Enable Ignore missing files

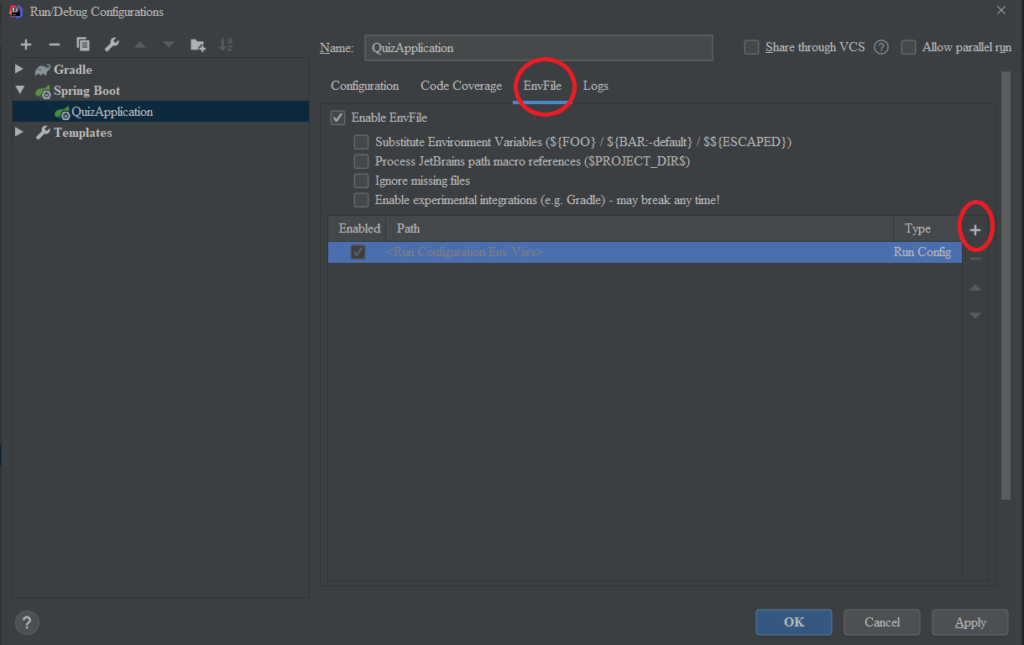[361, 180]
